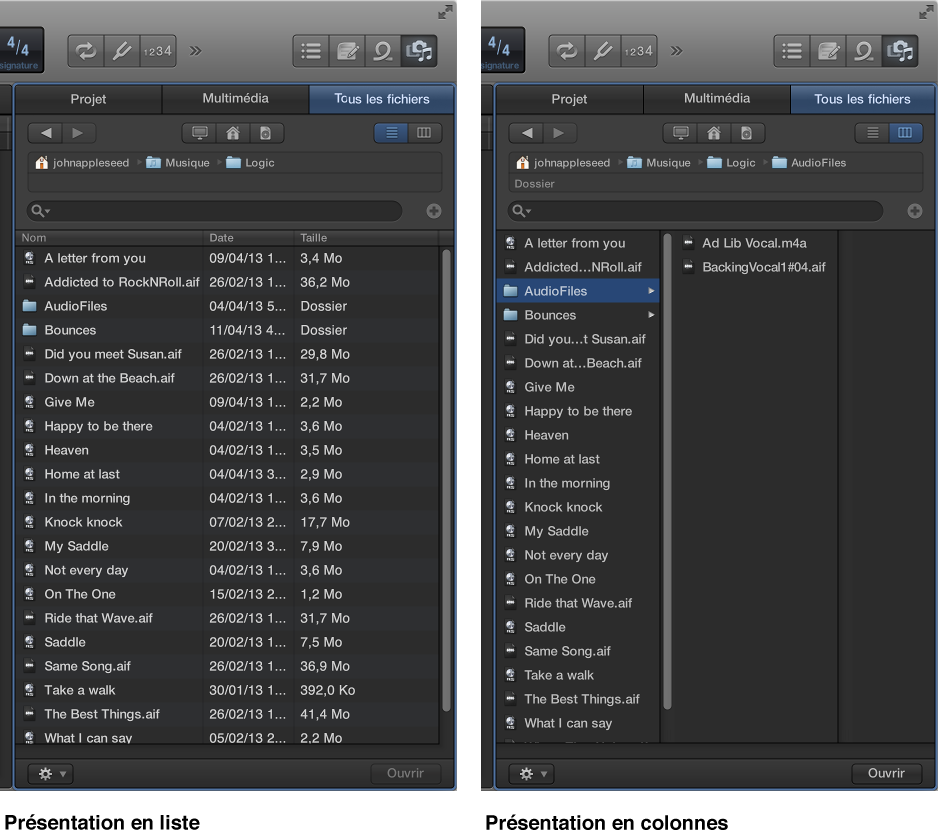Go to Home folder icon in column view browser

coord(713,133)
